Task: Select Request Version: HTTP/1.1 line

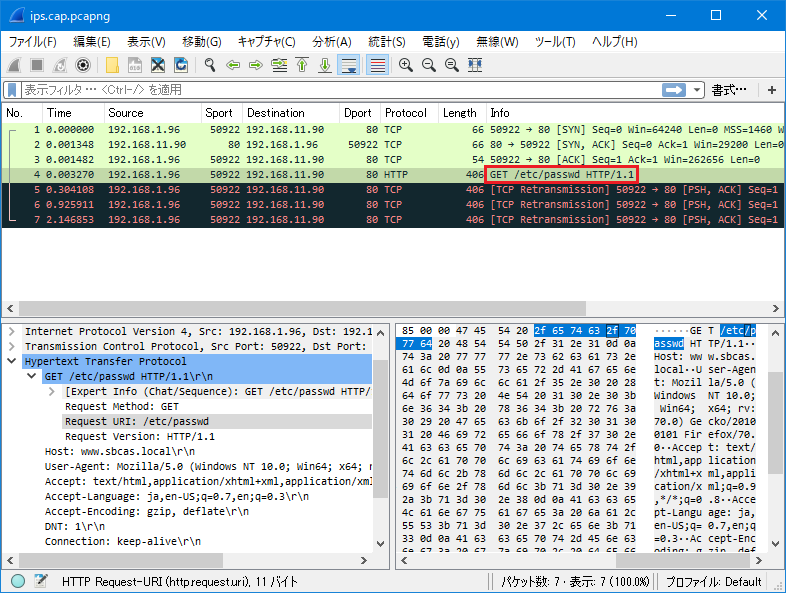Action: pos(140,437)
